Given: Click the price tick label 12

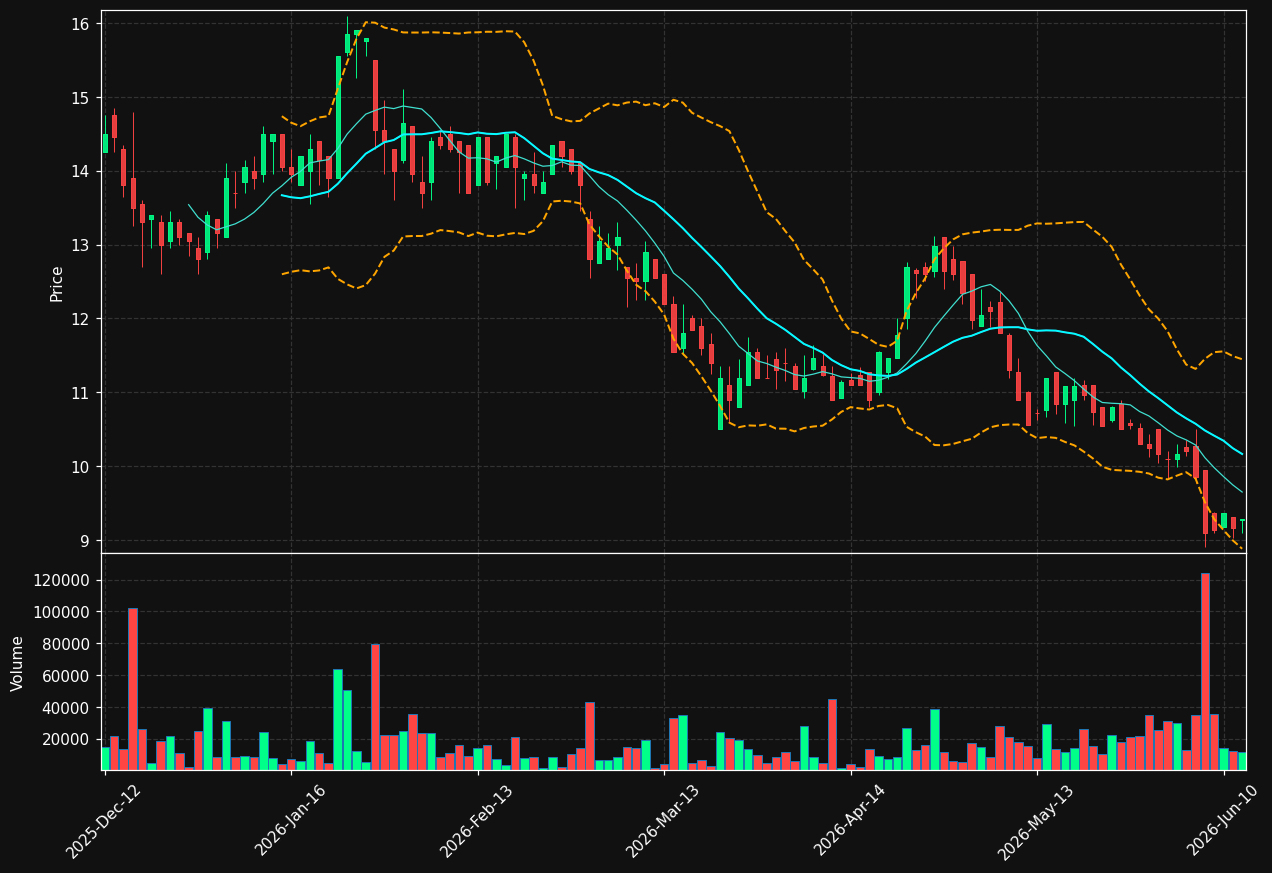Looking at the screenshot, I should (80, 319).
